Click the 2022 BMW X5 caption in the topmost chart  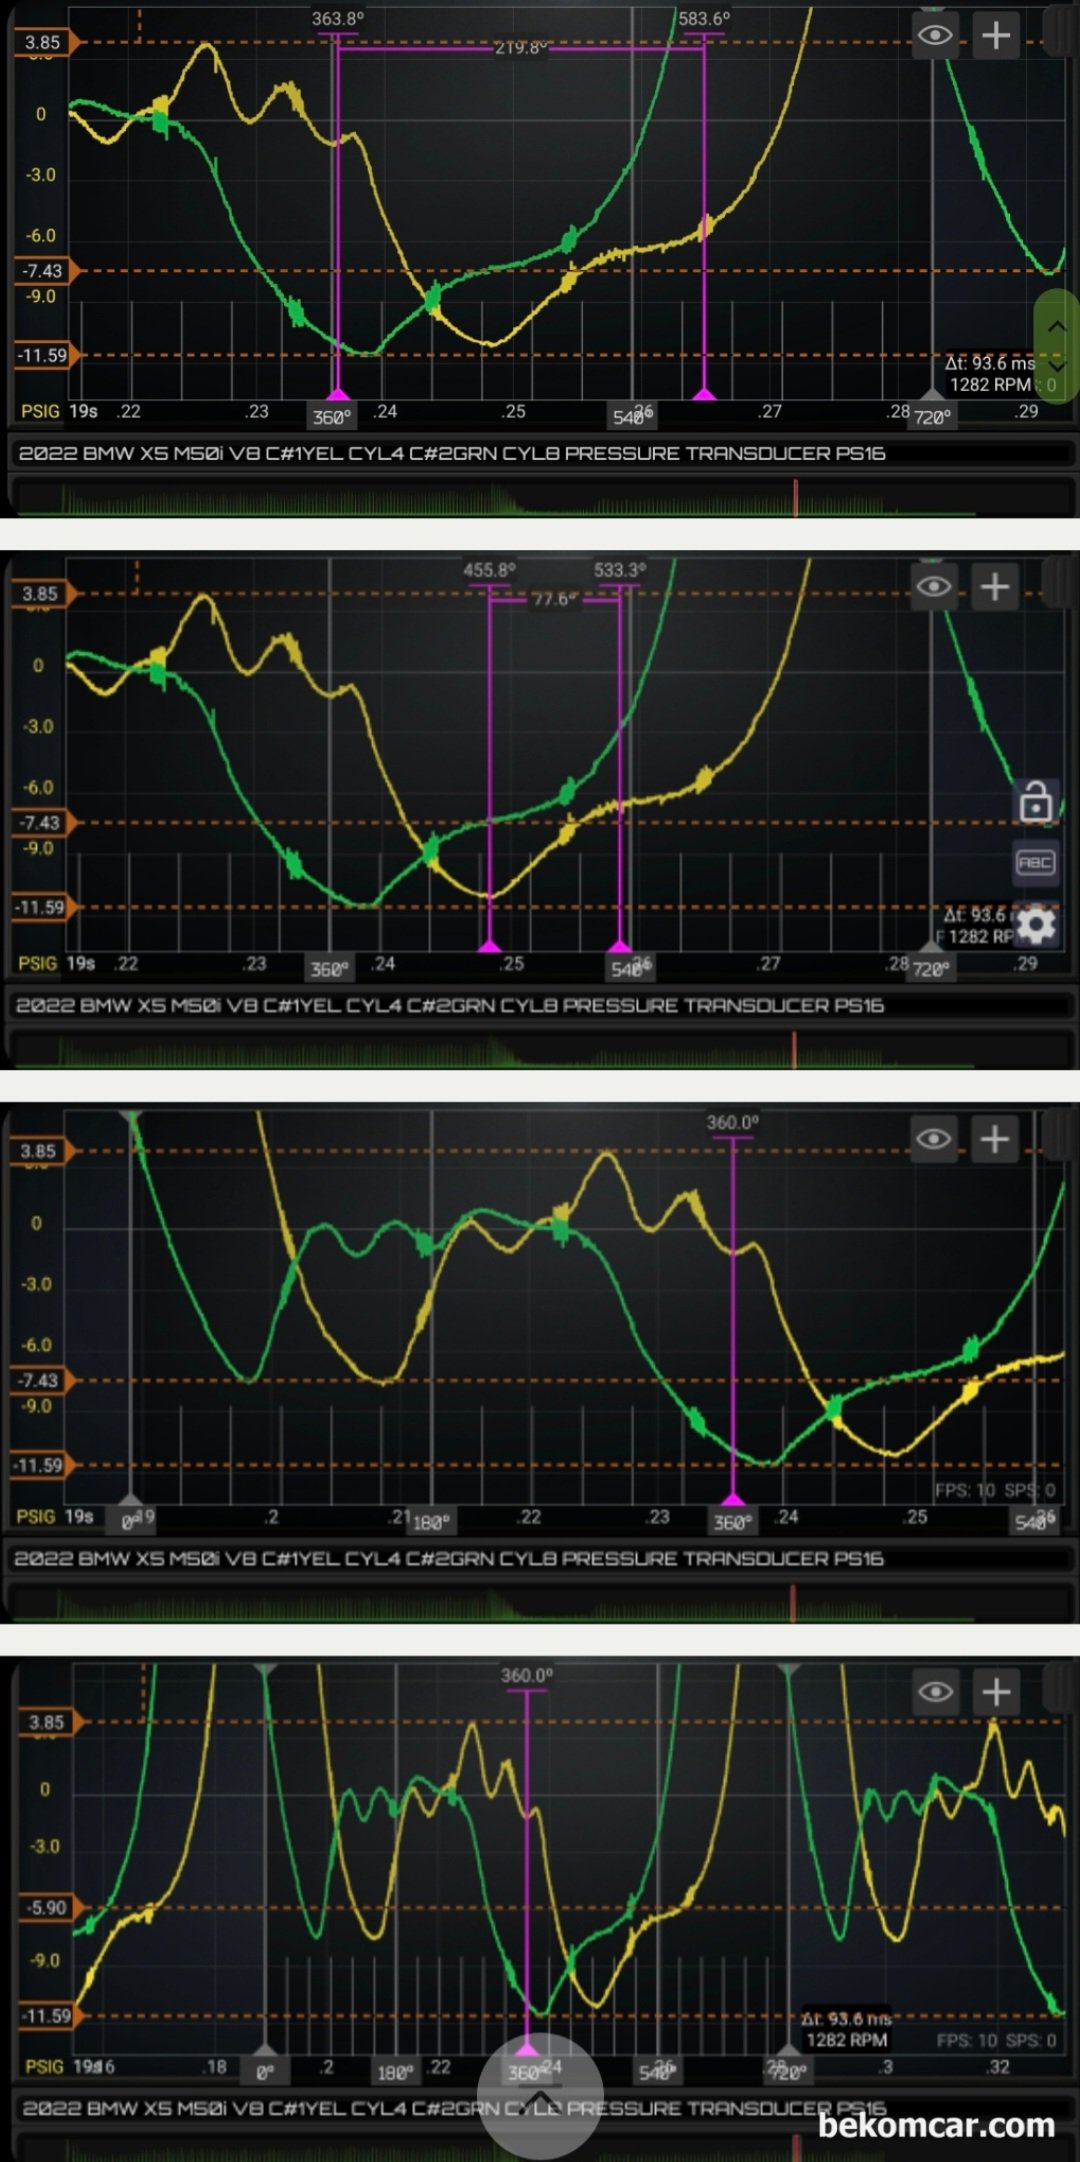[452, 453]
